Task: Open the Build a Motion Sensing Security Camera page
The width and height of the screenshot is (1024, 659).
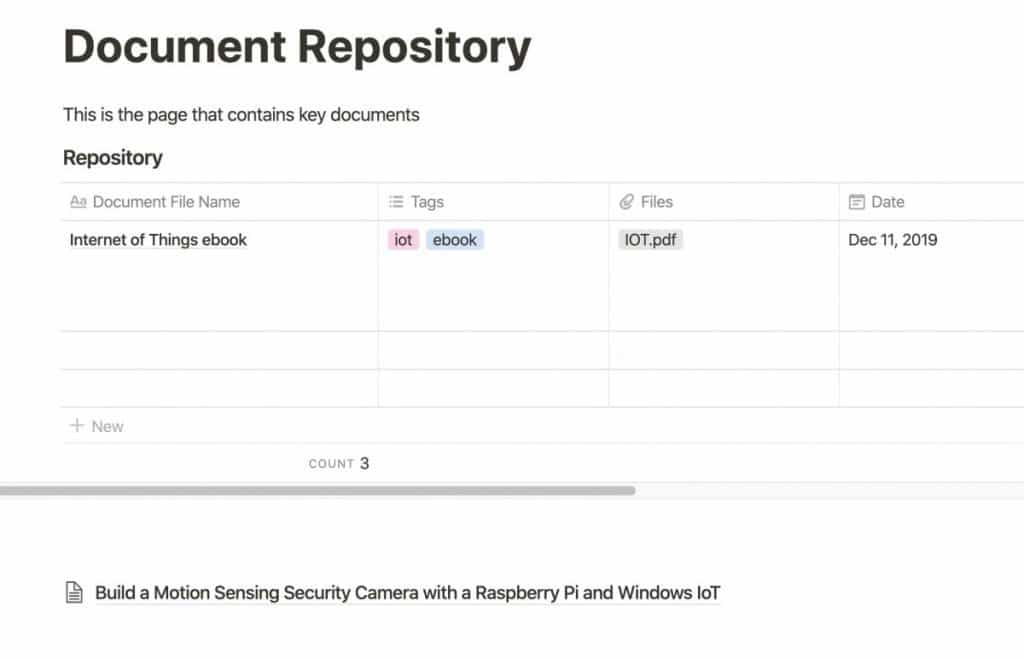Action: tap(407, 592)
